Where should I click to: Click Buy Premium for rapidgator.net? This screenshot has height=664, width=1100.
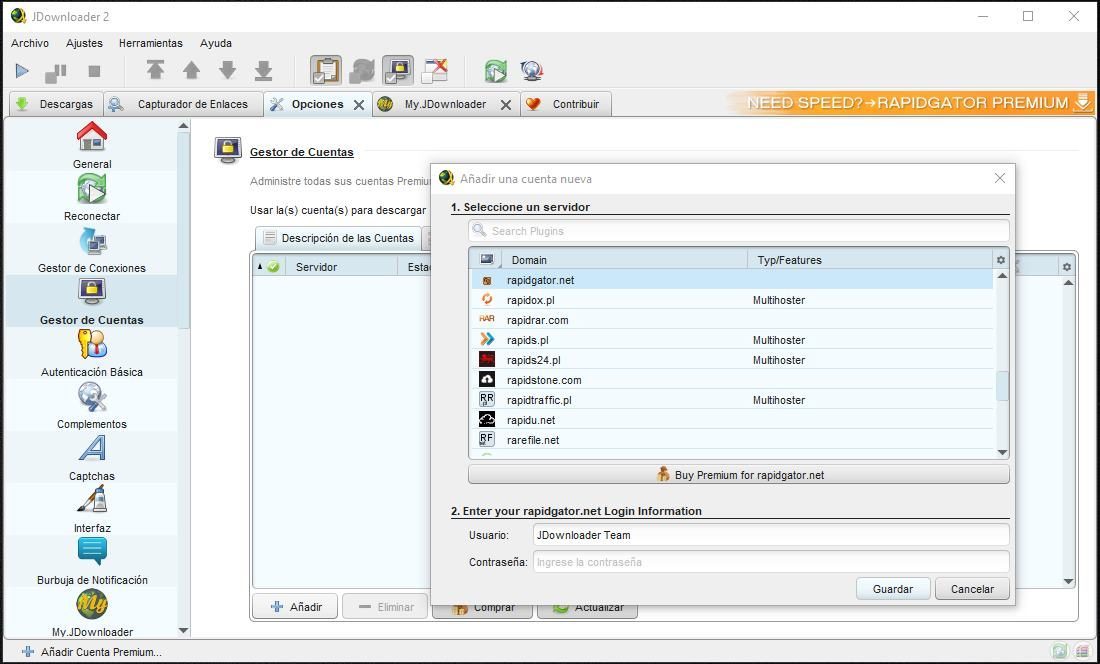(x=739, y=475)
